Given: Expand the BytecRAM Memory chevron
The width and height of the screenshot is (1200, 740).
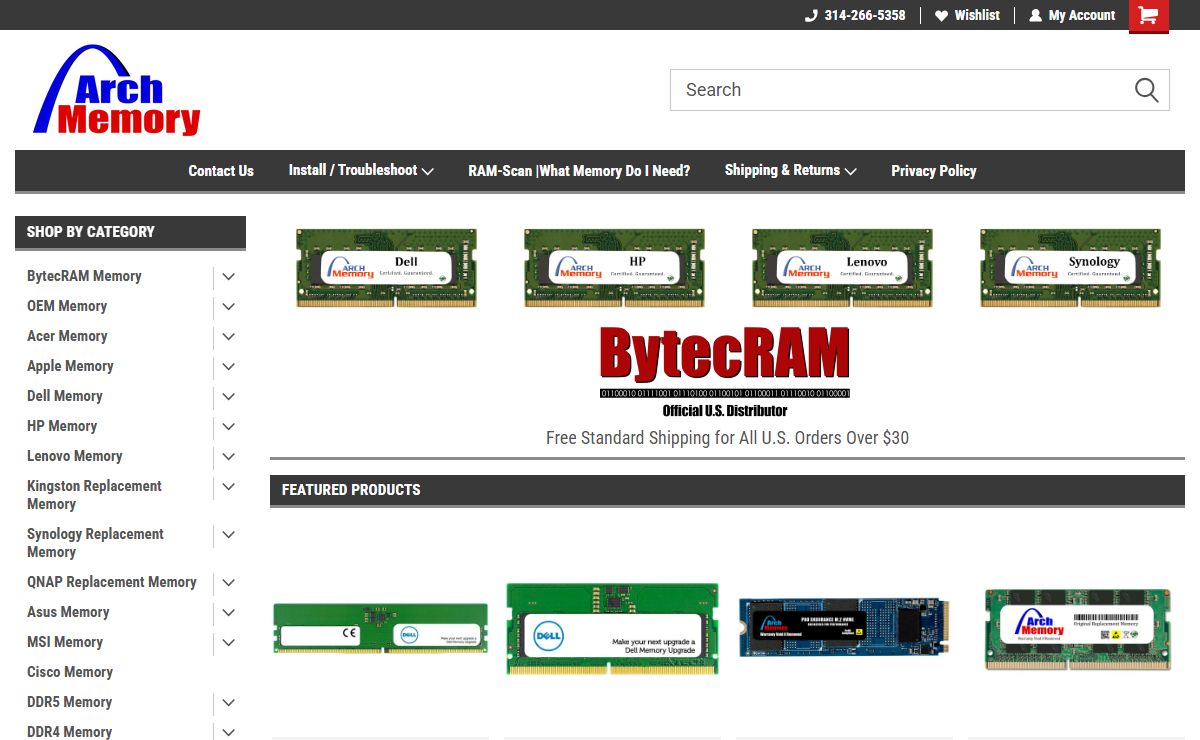Looking at the screenshot, I should (x=229, y=277).
